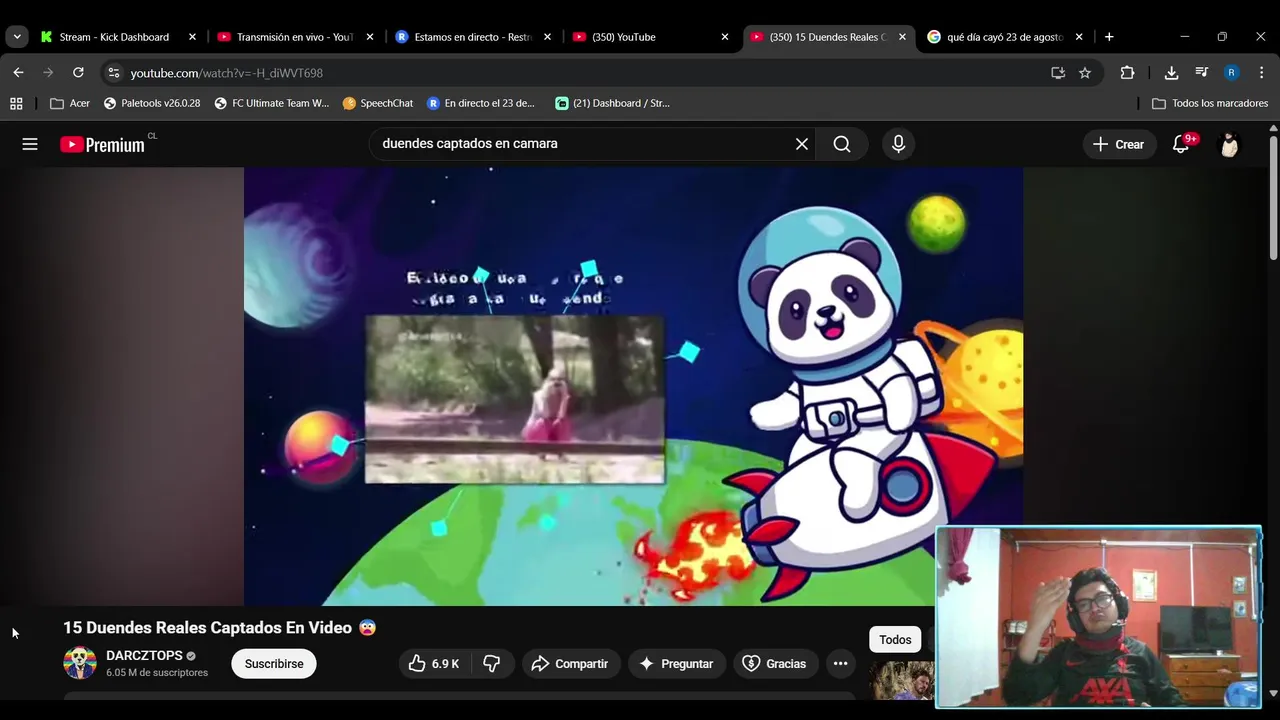1280x720 pixels.
Task: Open the Chrome three-dot menu
Action: click(1261, 73)
